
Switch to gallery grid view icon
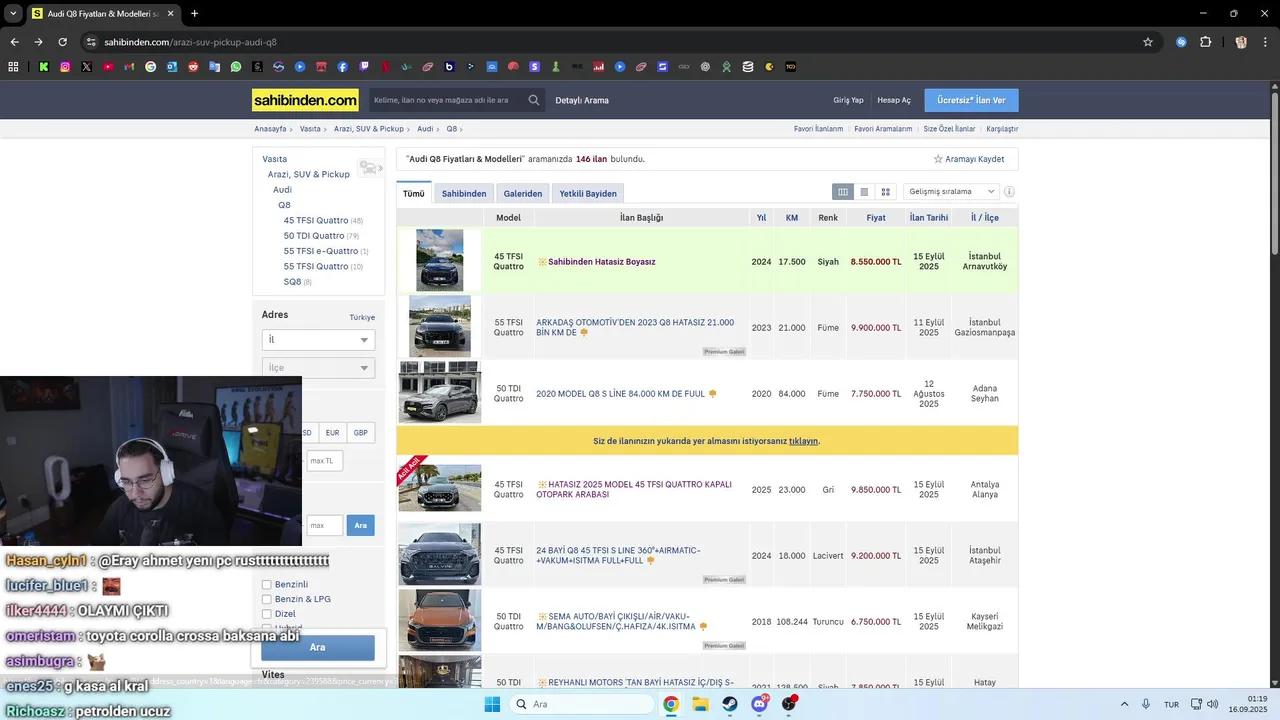tap(885, 192)
